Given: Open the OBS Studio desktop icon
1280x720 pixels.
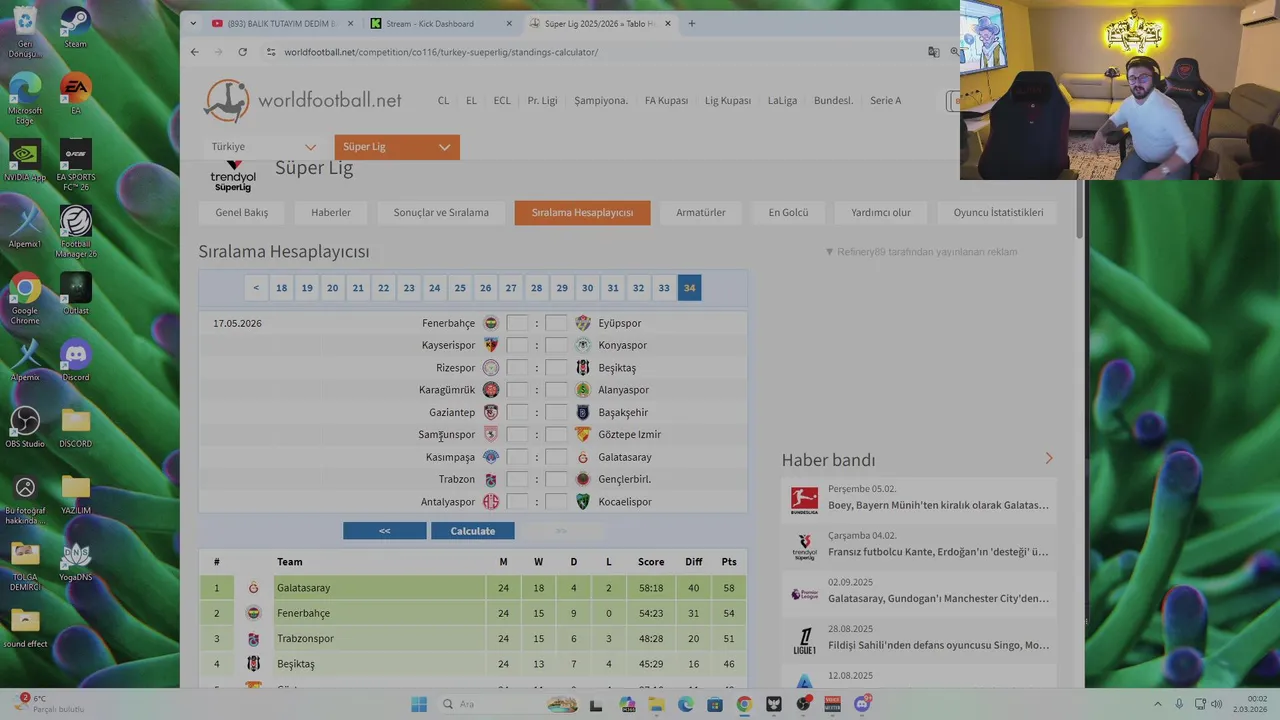Looking at the screenshot, I should point(25,427).
